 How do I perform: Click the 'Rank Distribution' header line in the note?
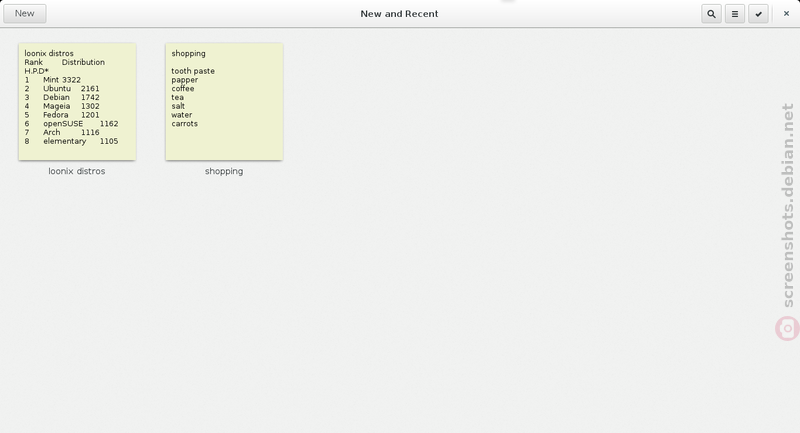[x=64, y=62]
